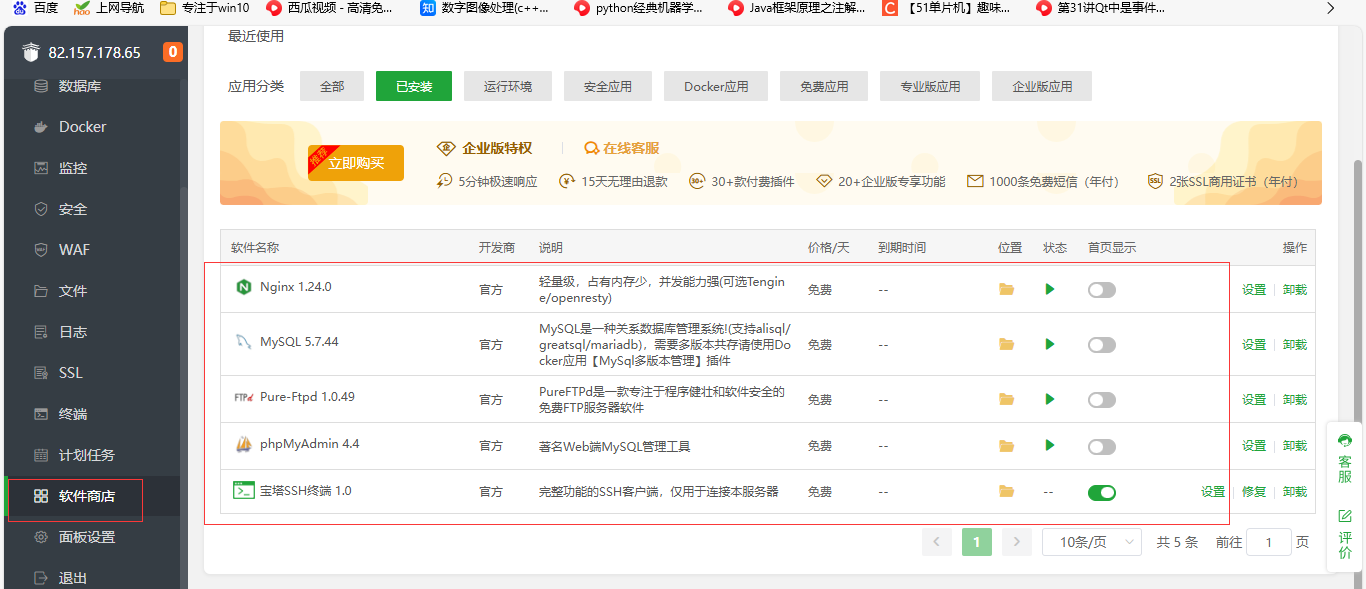Enable homepage display for MySQL
This screenshot has height=589, width=1366.
pos(1101,345)
